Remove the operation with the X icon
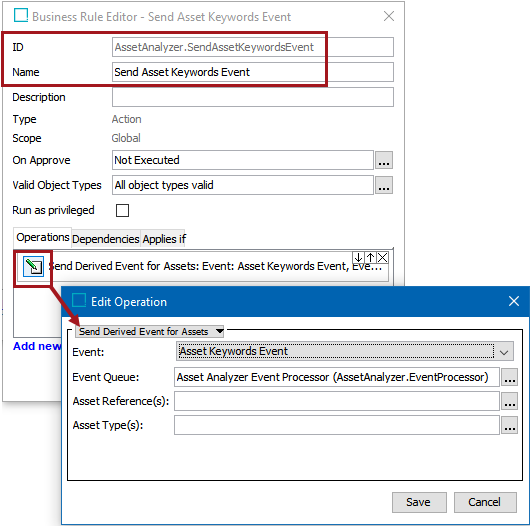Viewport: 532px width, 526px height. pos(383,258)
